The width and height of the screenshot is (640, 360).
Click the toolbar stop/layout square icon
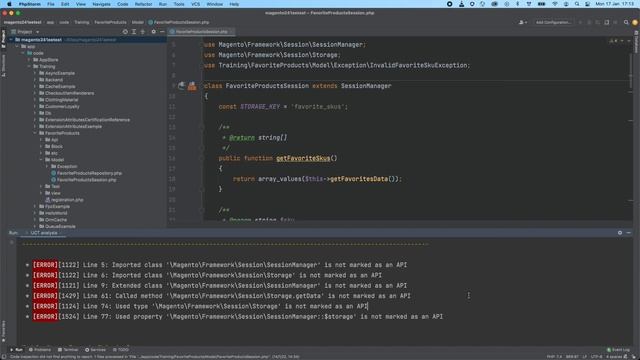coord(607,22)
